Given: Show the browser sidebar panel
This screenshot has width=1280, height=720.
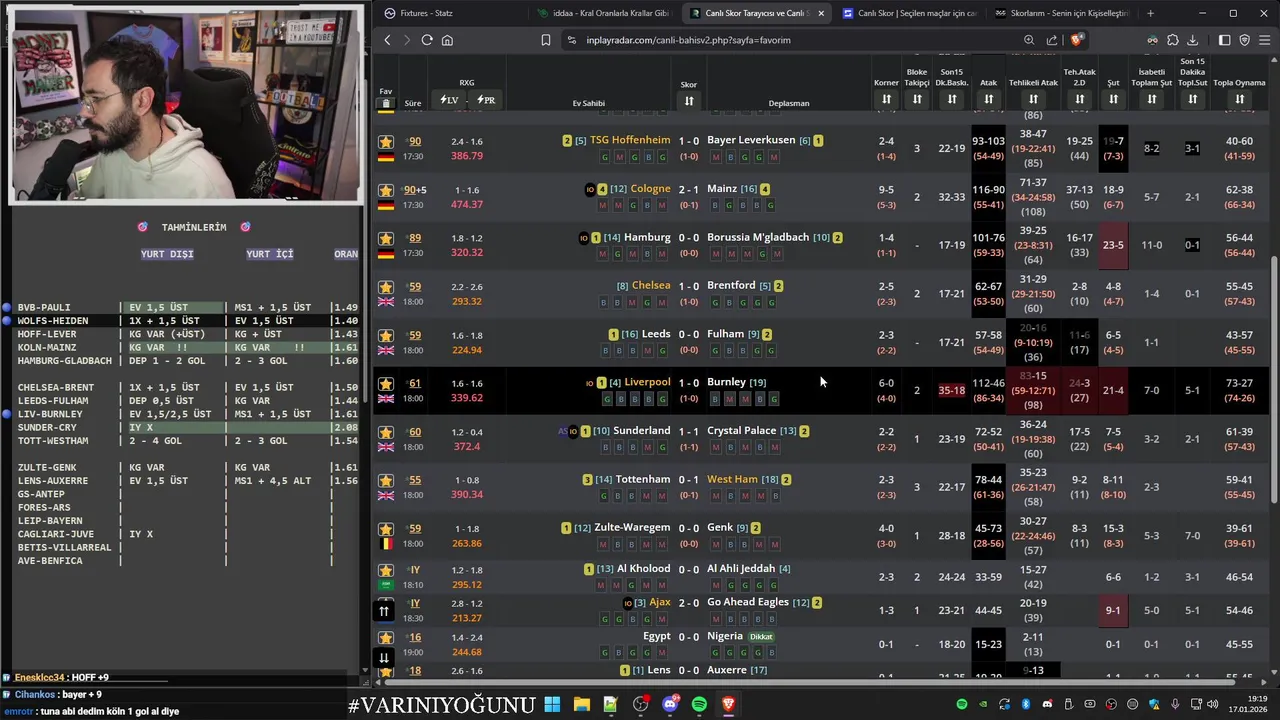Looking at the screenshot, I should pos(1224,40).
